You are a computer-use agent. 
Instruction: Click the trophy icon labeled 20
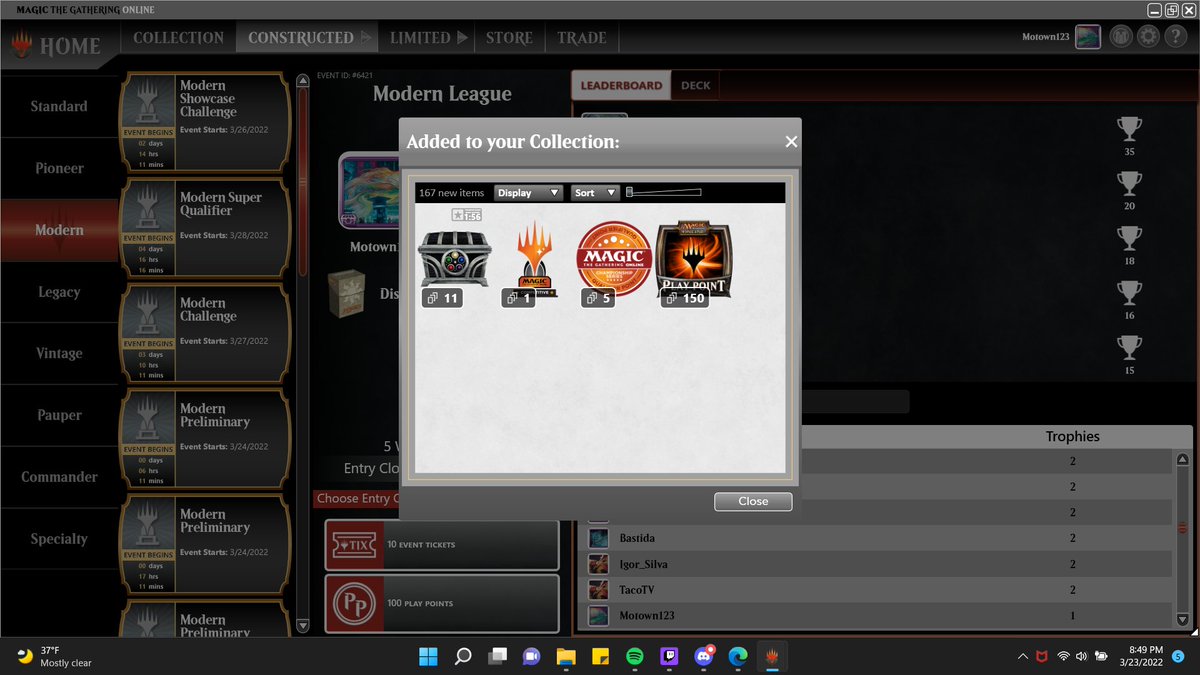click(1129, 184)
